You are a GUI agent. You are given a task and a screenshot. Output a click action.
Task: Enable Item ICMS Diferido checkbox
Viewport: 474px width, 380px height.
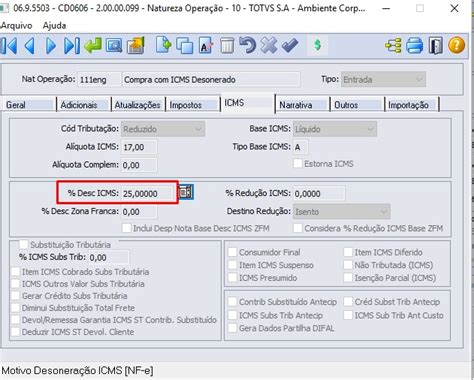(x=348, y=252)
